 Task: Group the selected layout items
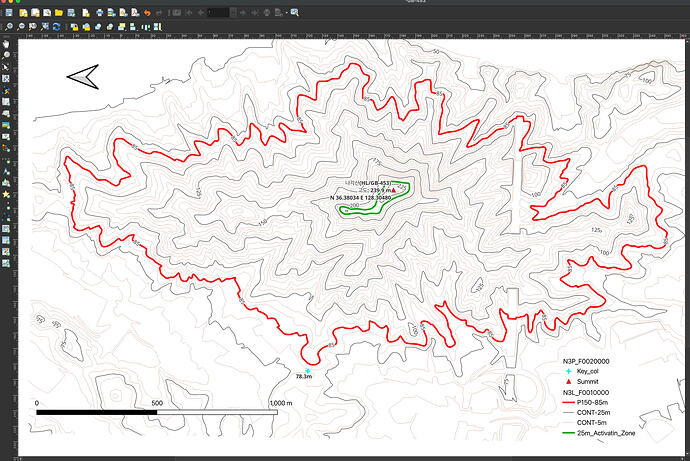[x=98, y=26]
